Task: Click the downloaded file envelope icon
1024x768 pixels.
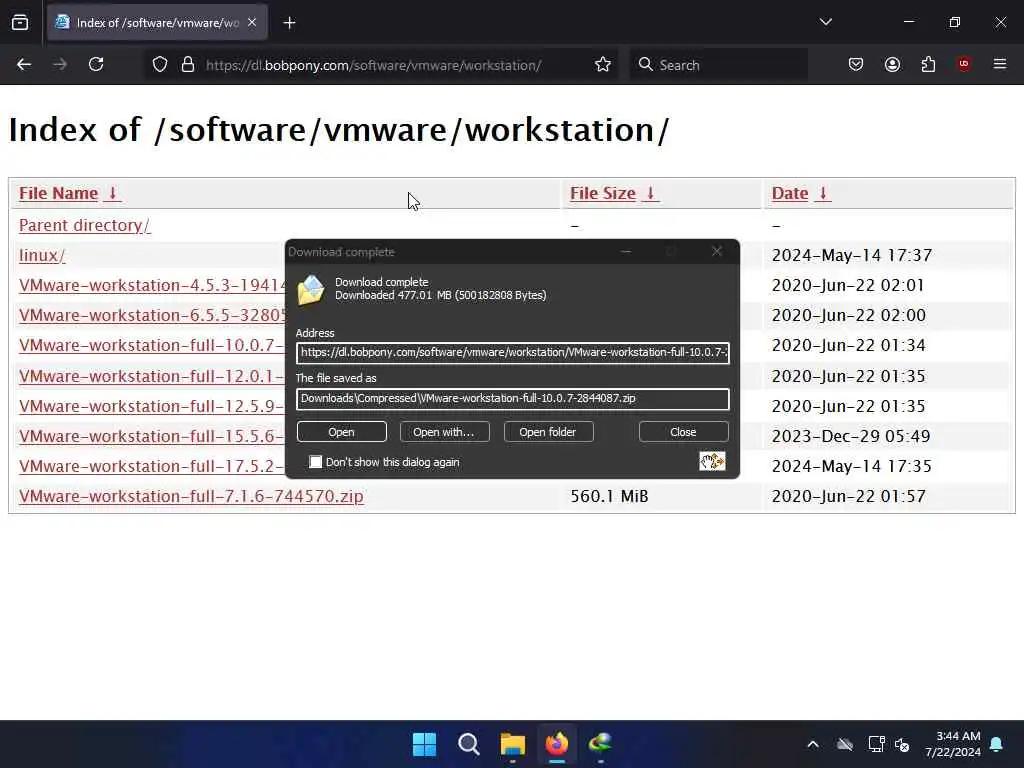Action: point(311,289)
